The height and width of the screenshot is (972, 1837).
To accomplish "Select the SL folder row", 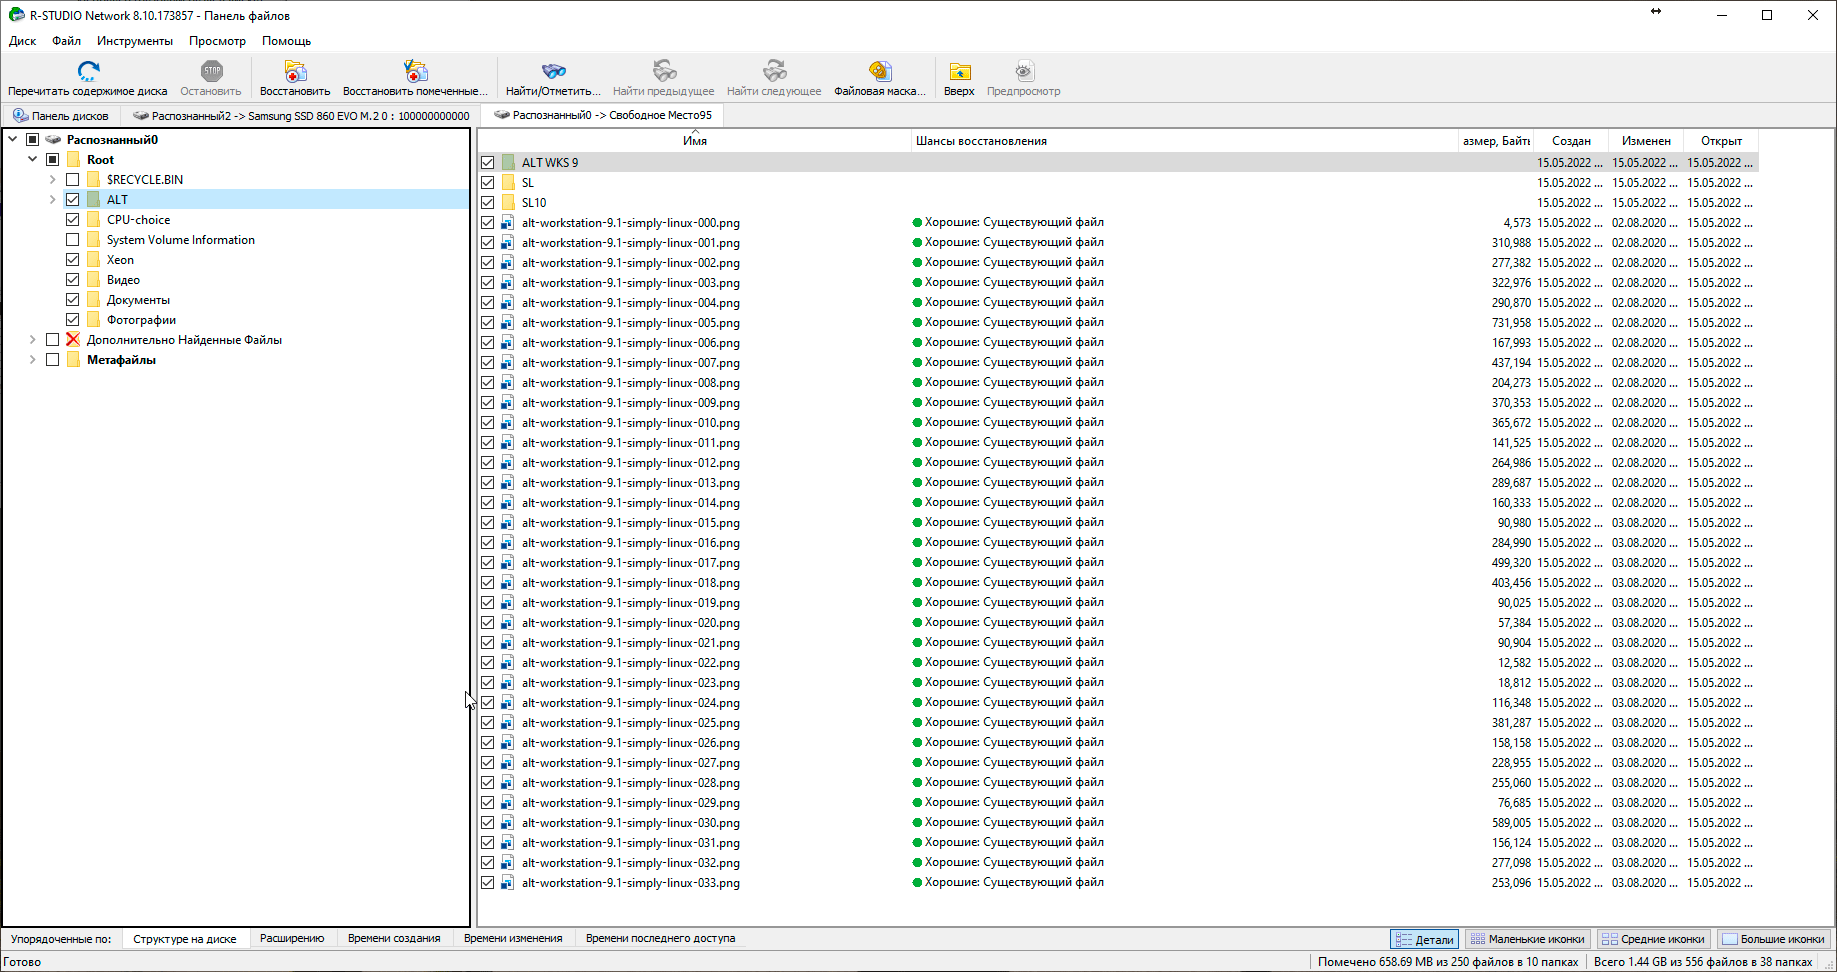I will [x=1117, y=182].
